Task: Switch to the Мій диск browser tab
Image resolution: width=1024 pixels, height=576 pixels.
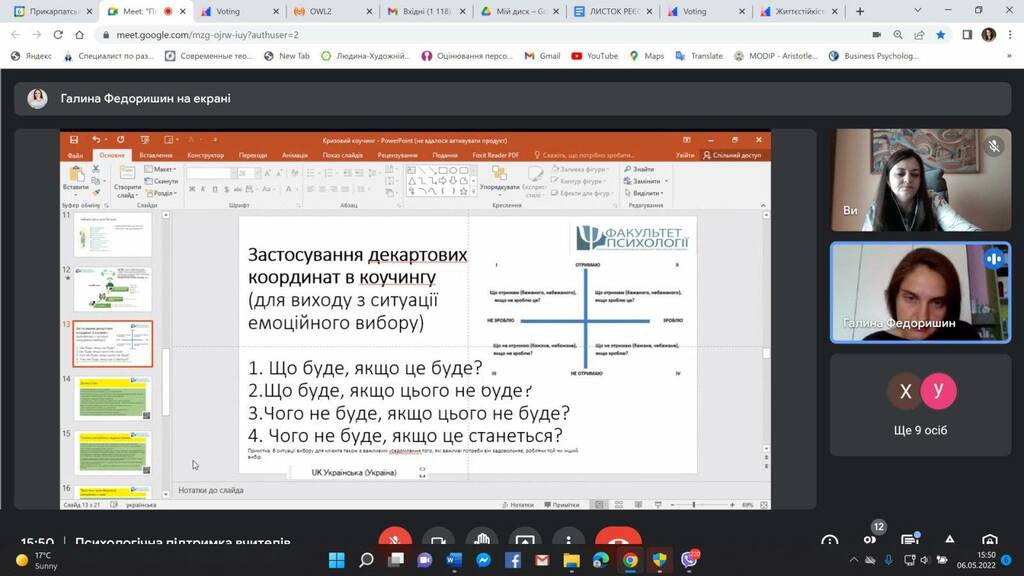Action: (515, 11)
